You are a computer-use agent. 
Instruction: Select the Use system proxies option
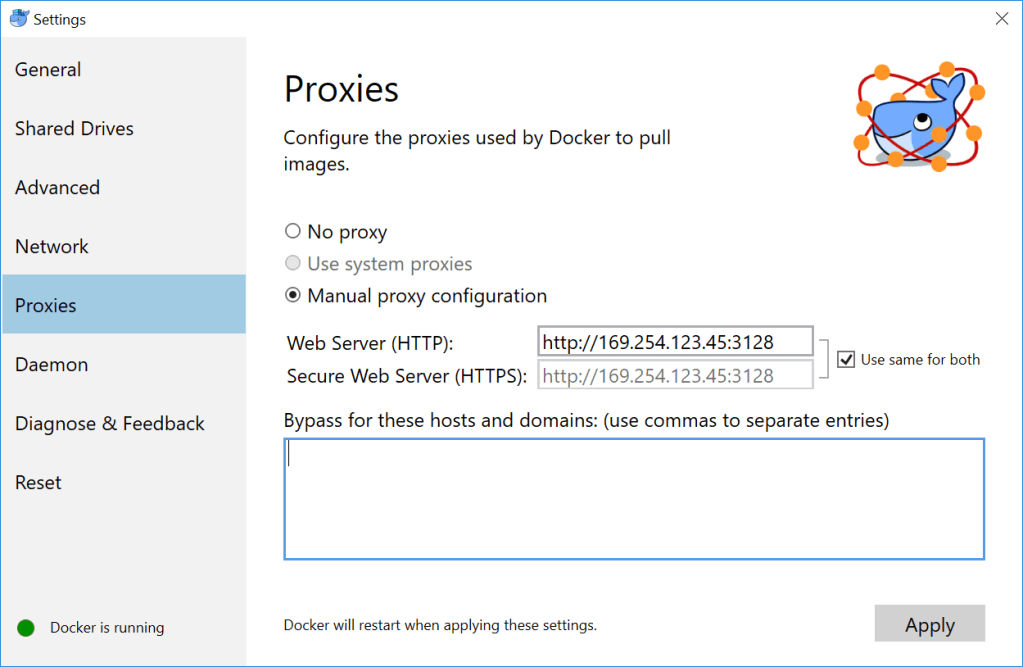(292, 263)
